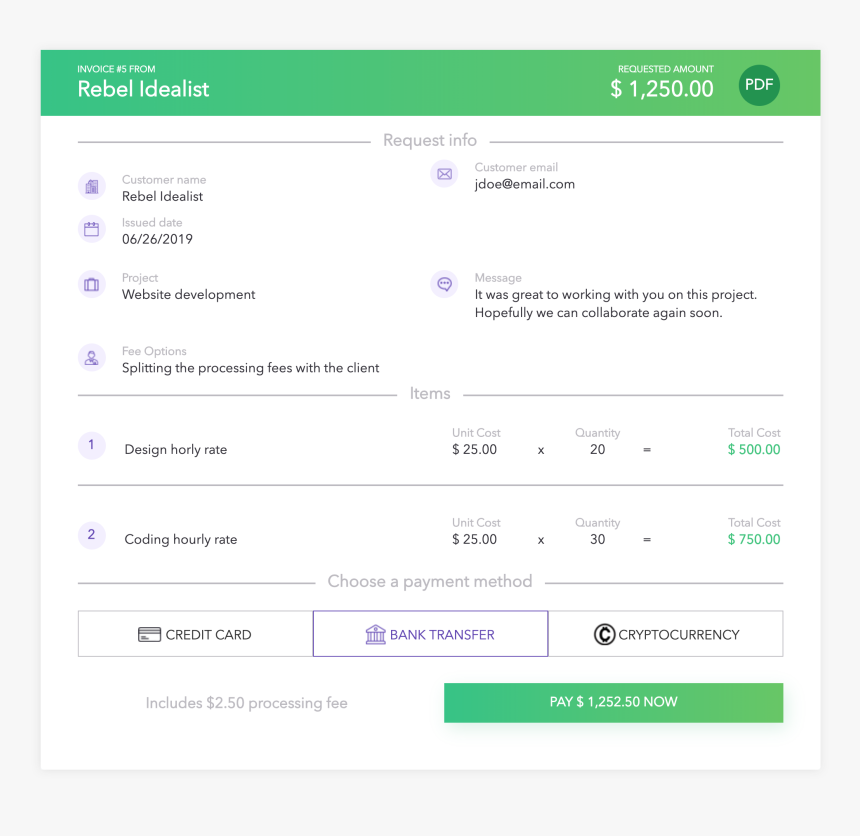Click the message speech bubble icon
This screenshot has width=860, height=836.
pos(445,284)
